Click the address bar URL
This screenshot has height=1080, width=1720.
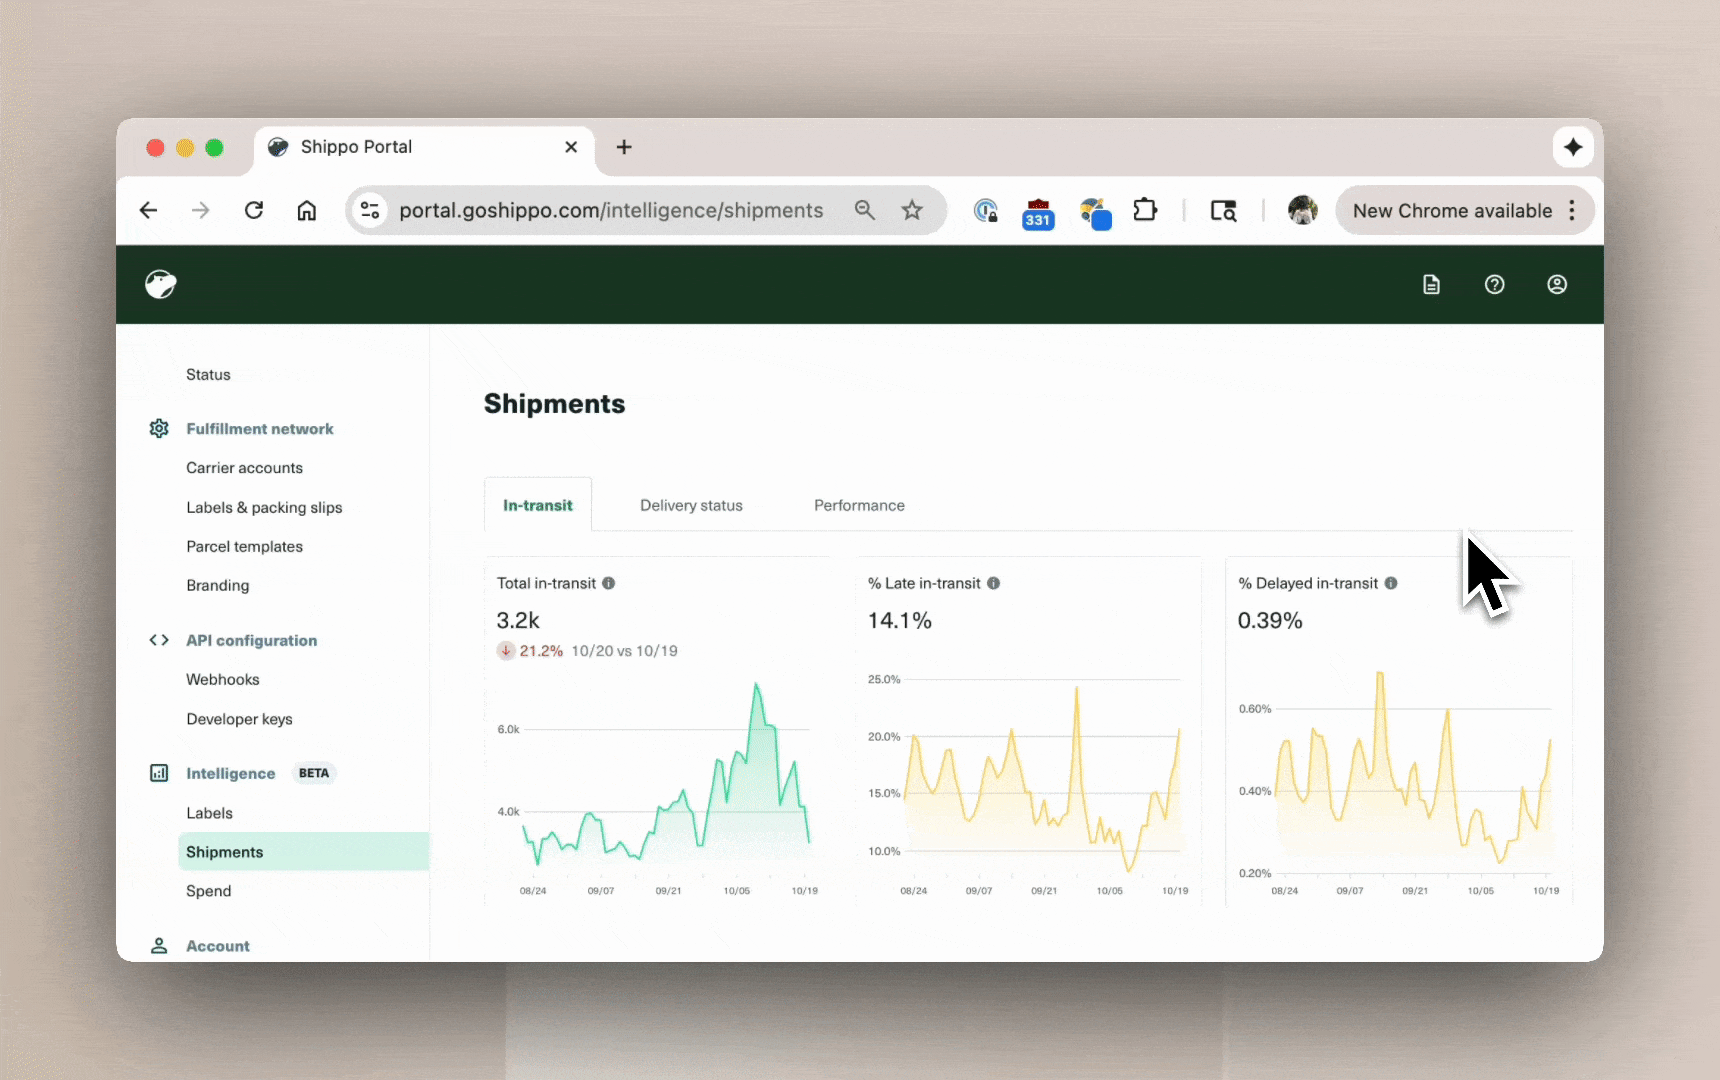pos(611,210)
